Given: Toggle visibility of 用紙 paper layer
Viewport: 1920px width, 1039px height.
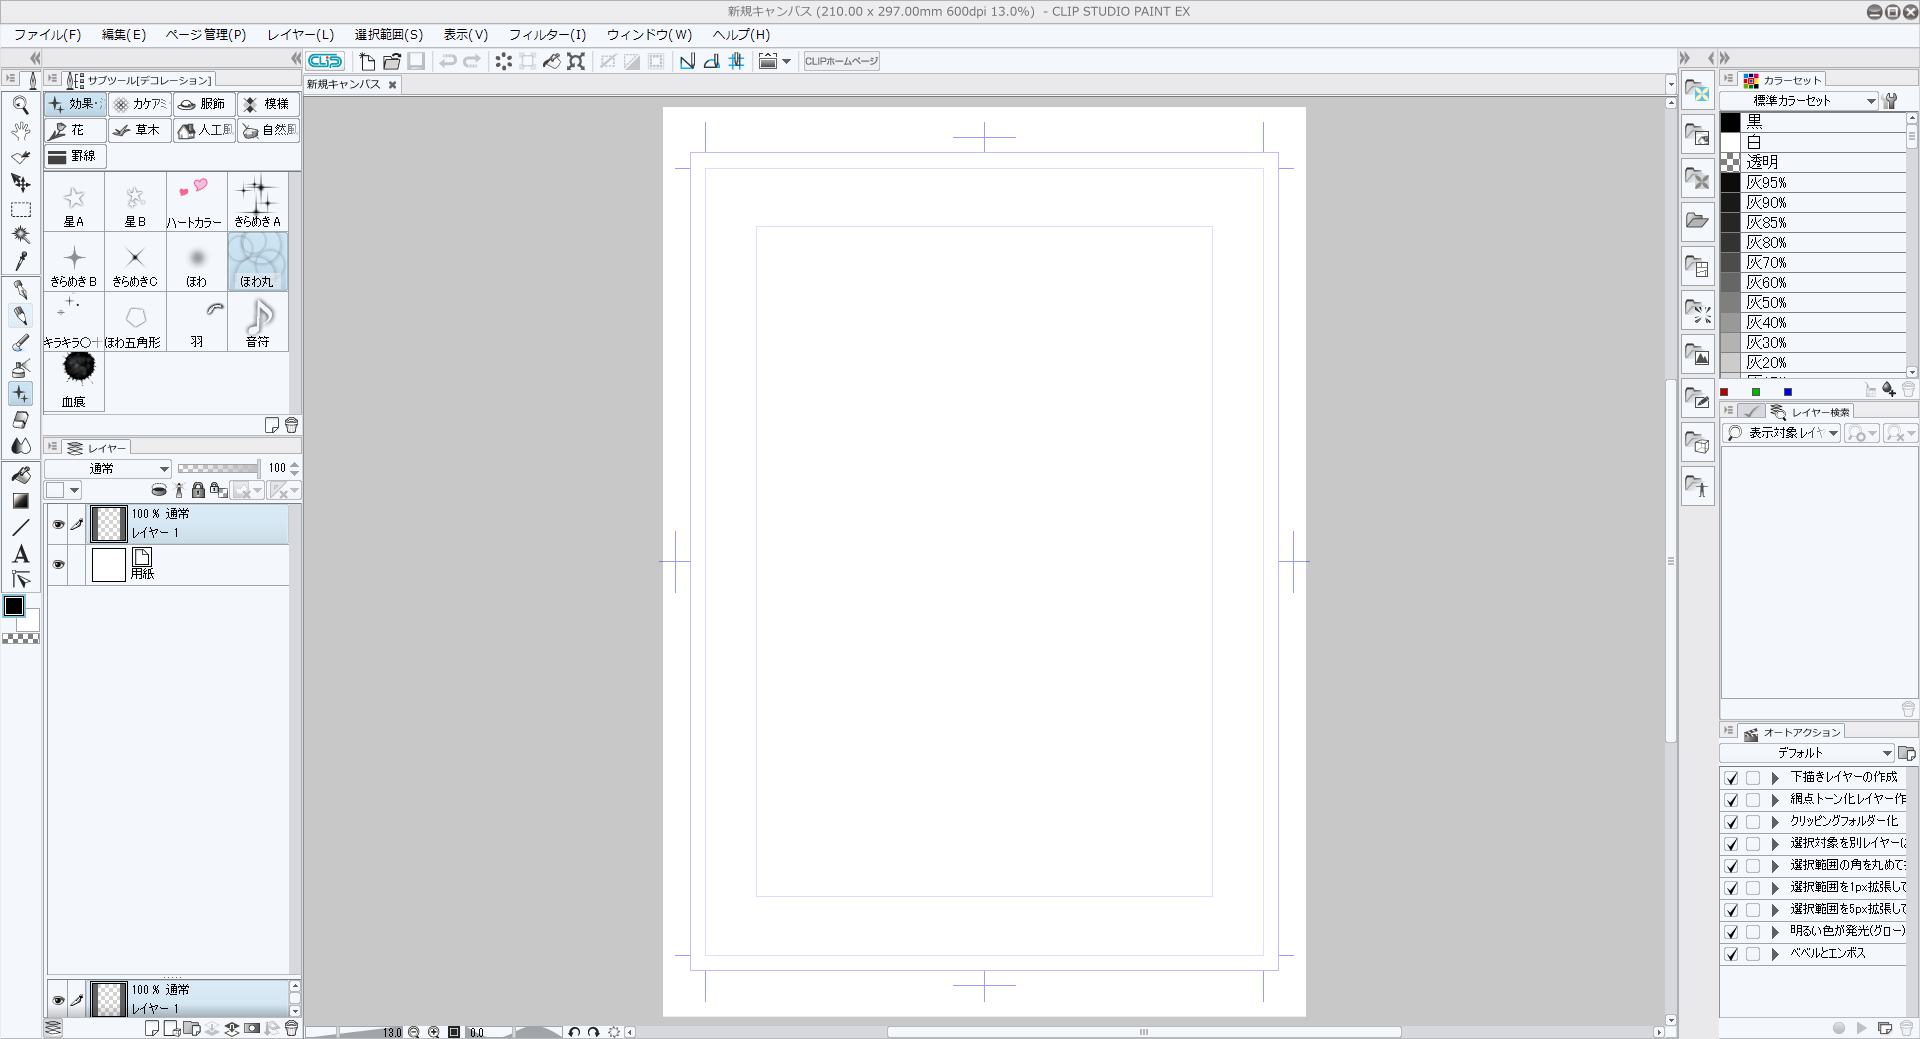Looking at the screenshot, I should [58, 565].
